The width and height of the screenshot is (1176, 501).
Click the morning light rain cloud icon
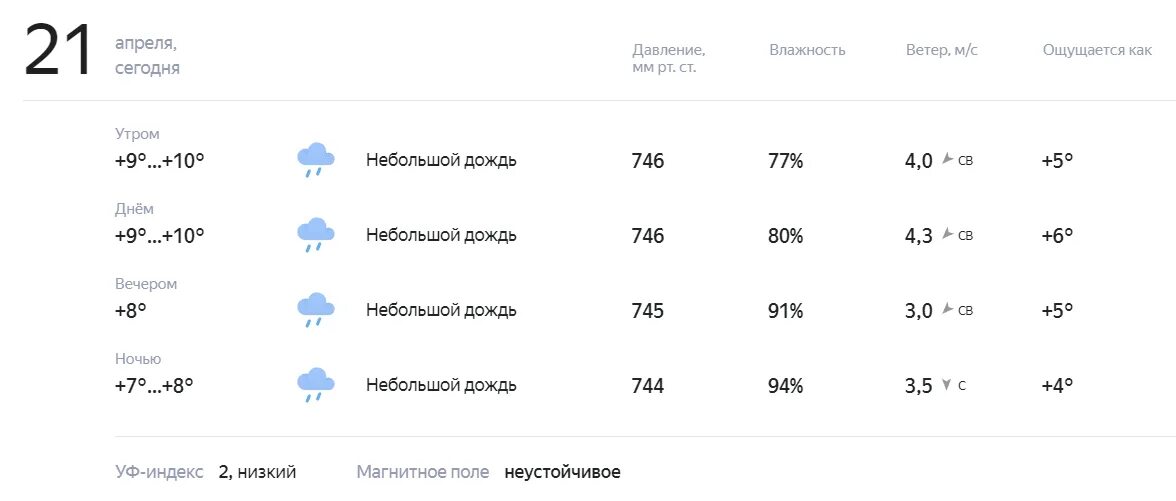316,160
